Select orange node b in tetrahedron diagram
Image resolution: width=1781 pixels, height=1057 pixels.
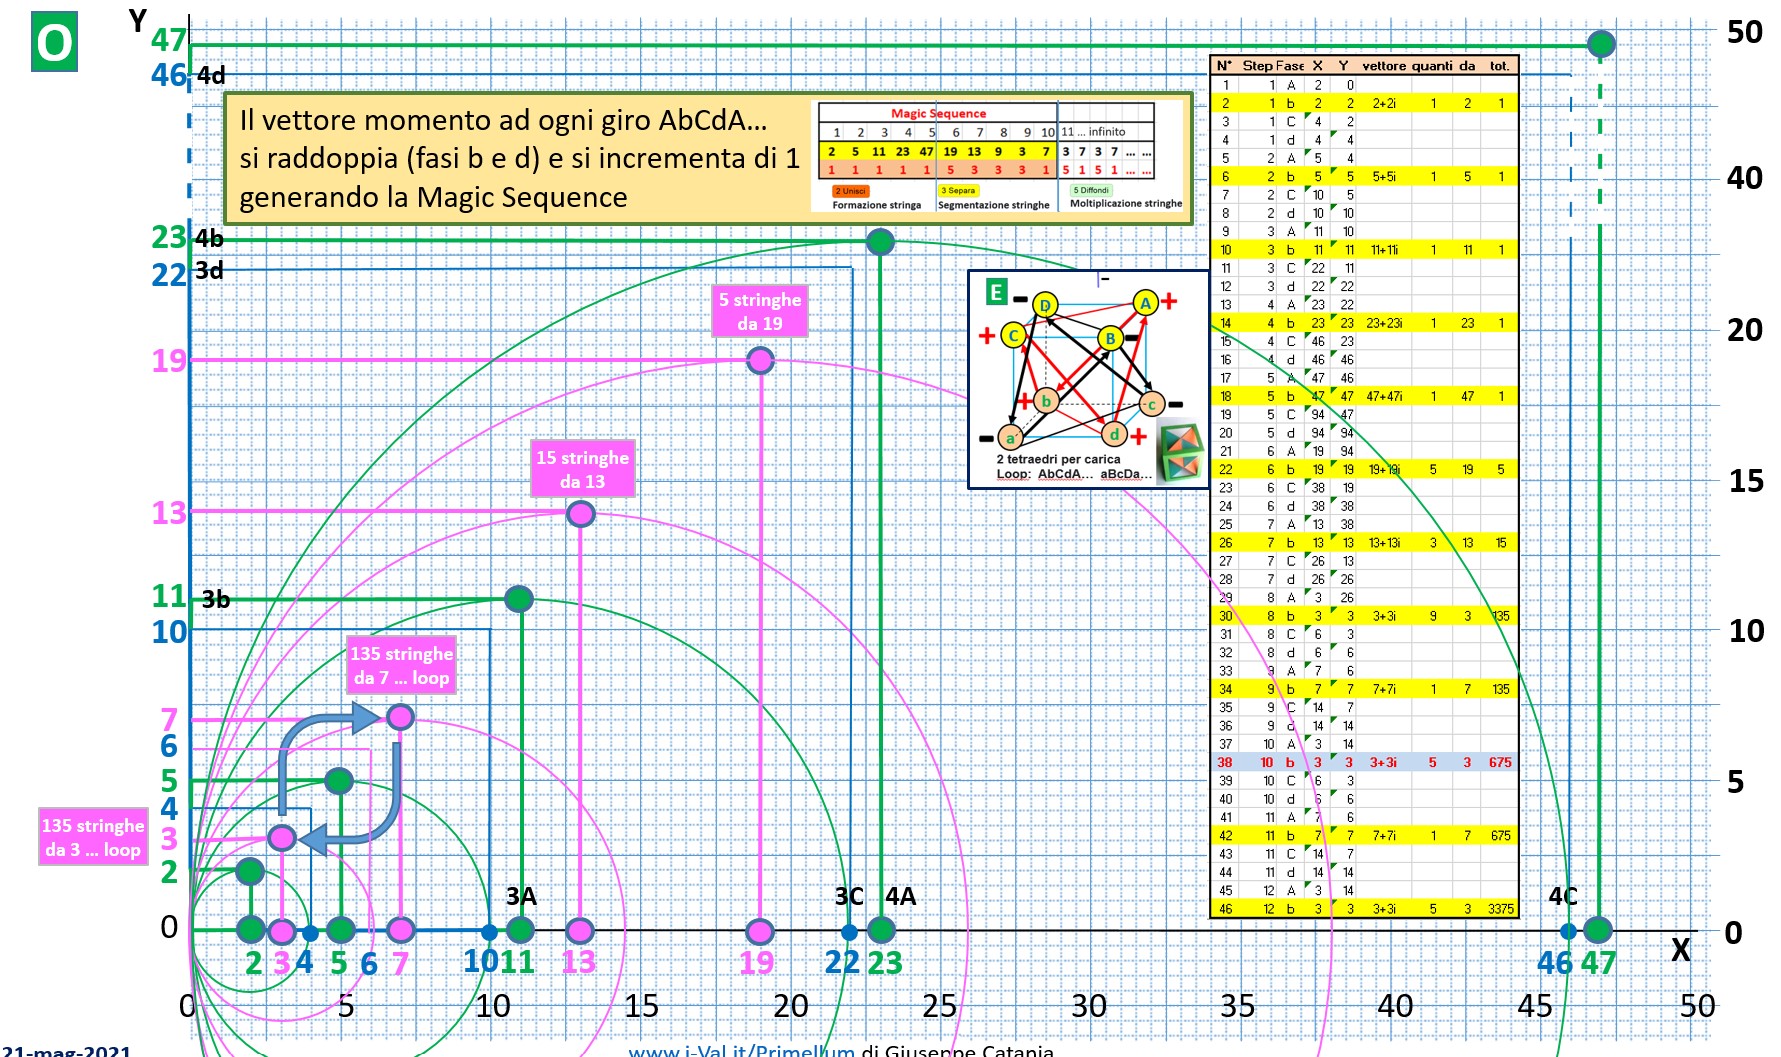point(1046,401)
